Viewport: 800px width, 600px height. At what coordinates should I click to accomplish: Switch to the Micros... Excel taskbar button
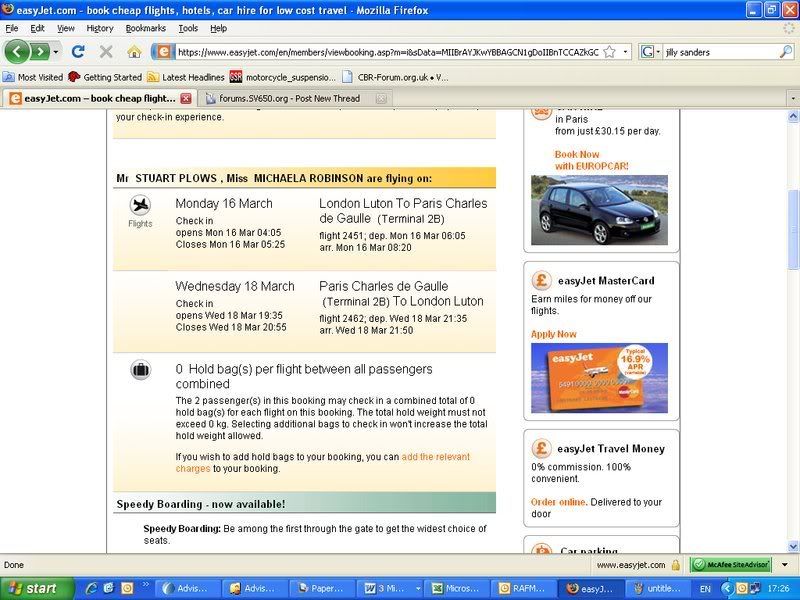(457, 589)
